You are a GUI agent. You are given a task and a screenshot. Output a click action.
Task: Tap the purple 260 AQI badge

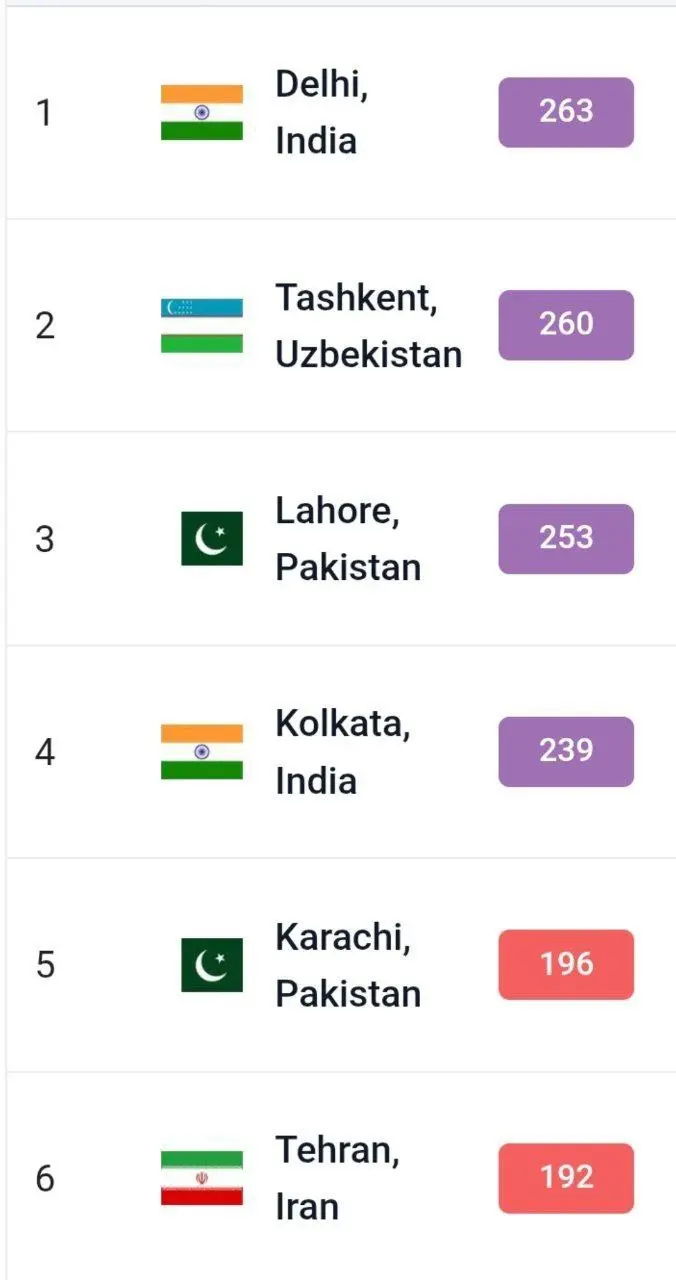[x=566, y=325]
